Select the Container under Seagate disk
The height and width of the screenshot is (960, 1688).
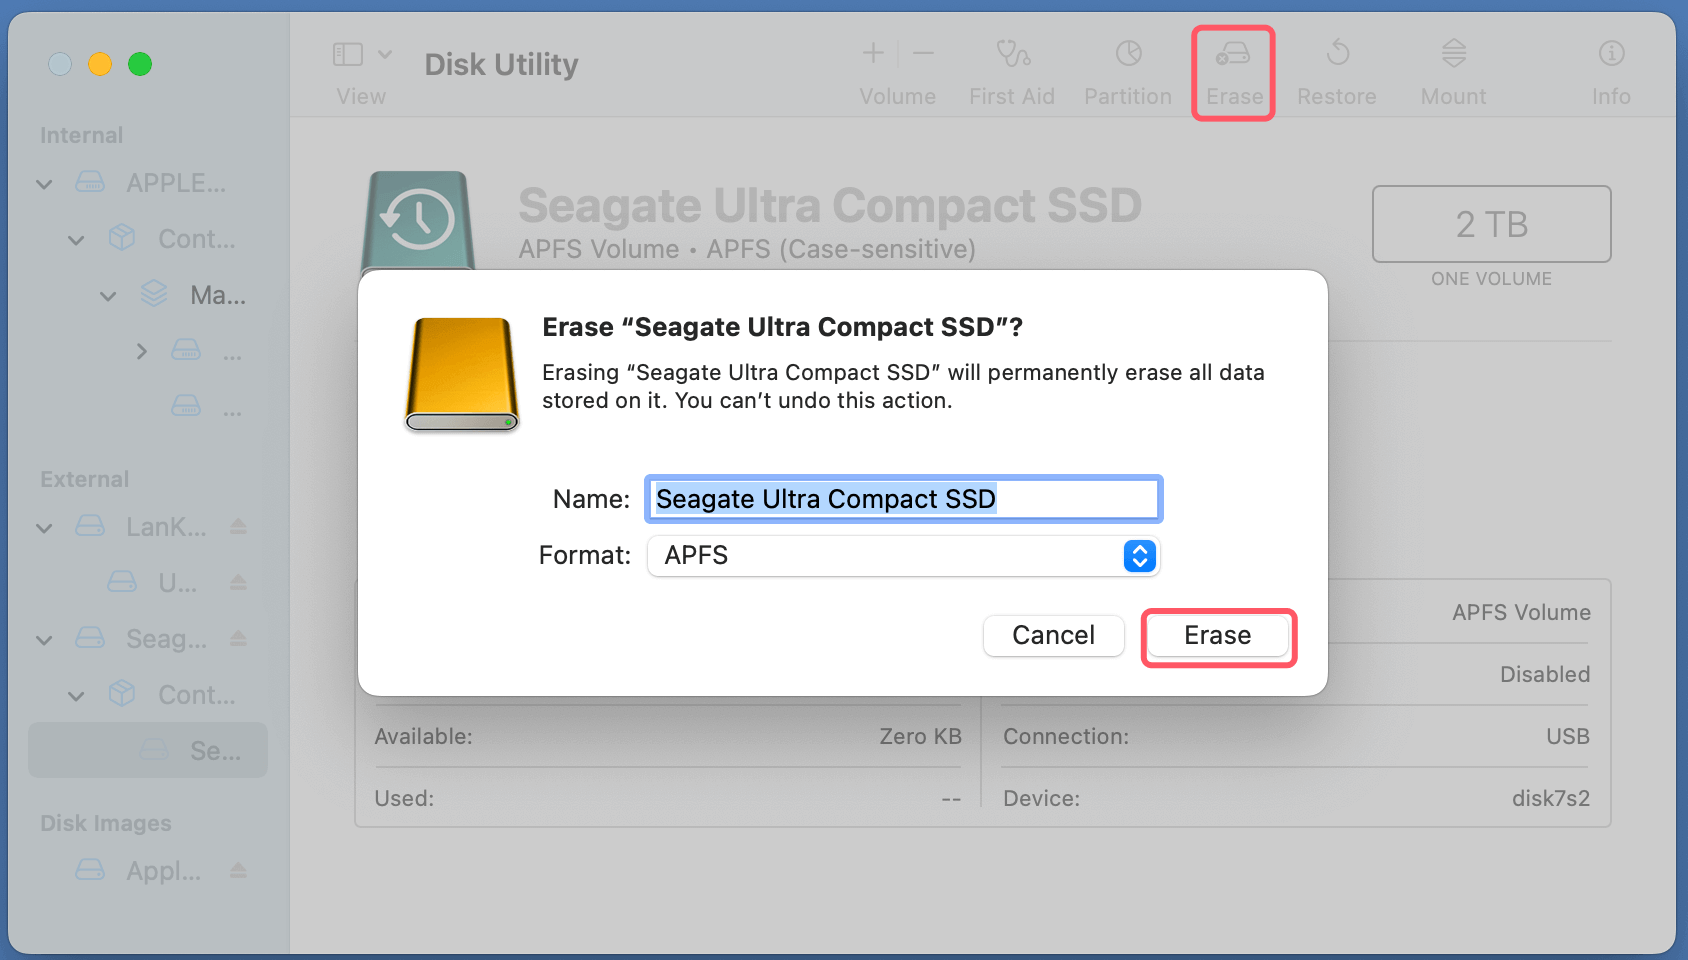pyautogui.click(x=196, y=694)
